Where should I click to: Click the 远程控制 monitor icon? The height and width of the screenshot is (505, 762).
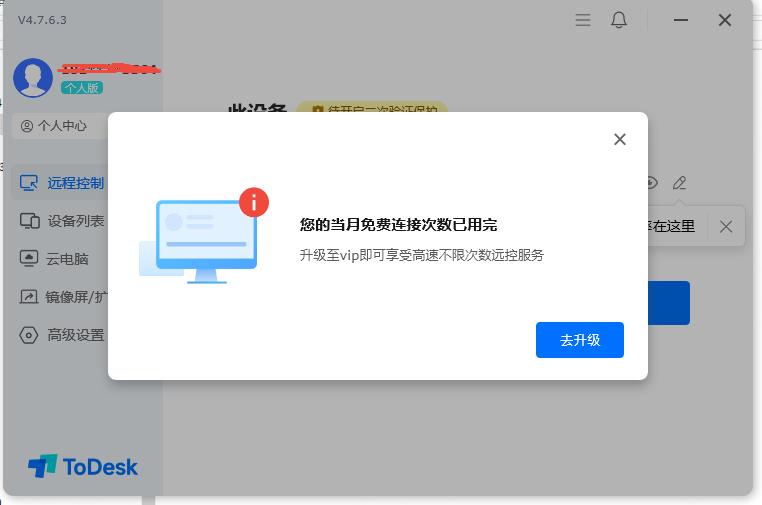point(29,183)
